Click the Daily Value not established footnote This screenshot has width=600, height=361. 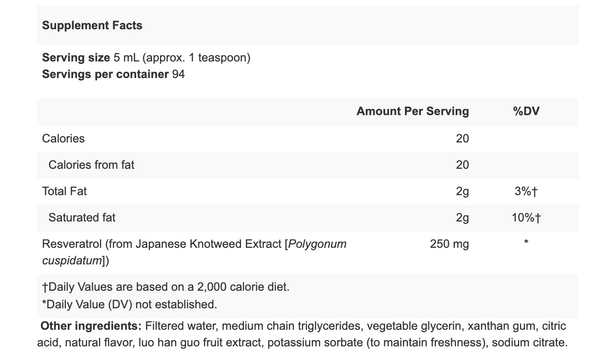pos(129,304)
